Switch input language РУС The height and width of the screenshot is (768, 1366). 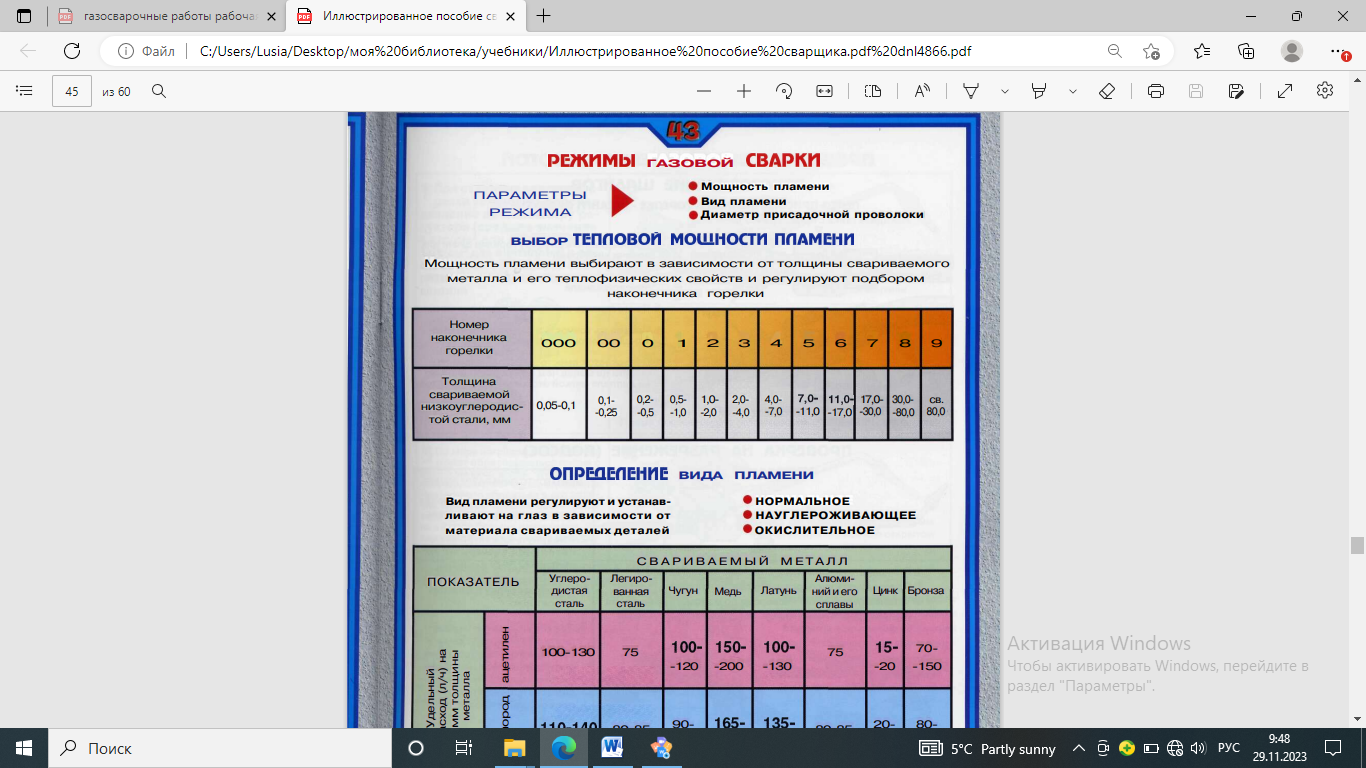point(1229,748)
